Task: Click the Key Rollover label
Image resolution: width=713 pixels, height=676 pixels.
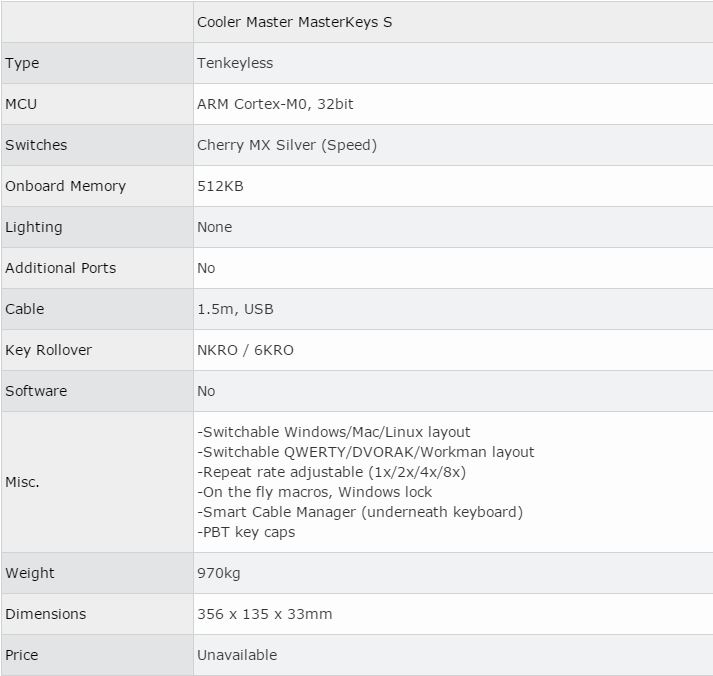Action: (x=48, y=350)
